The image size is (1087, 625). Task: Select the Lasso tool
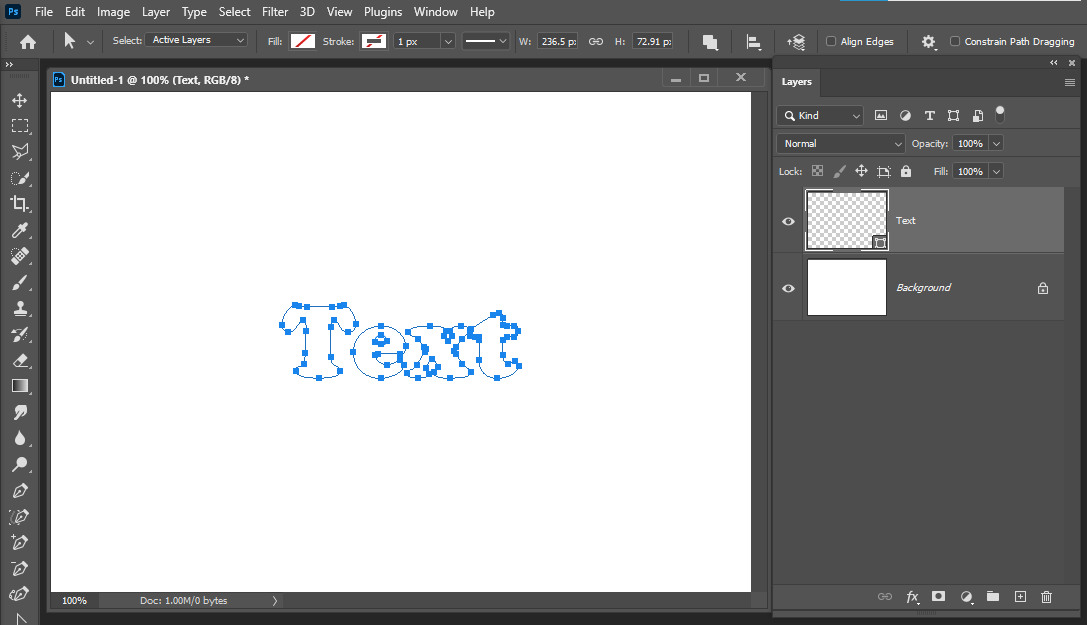[x=19, y=152]
